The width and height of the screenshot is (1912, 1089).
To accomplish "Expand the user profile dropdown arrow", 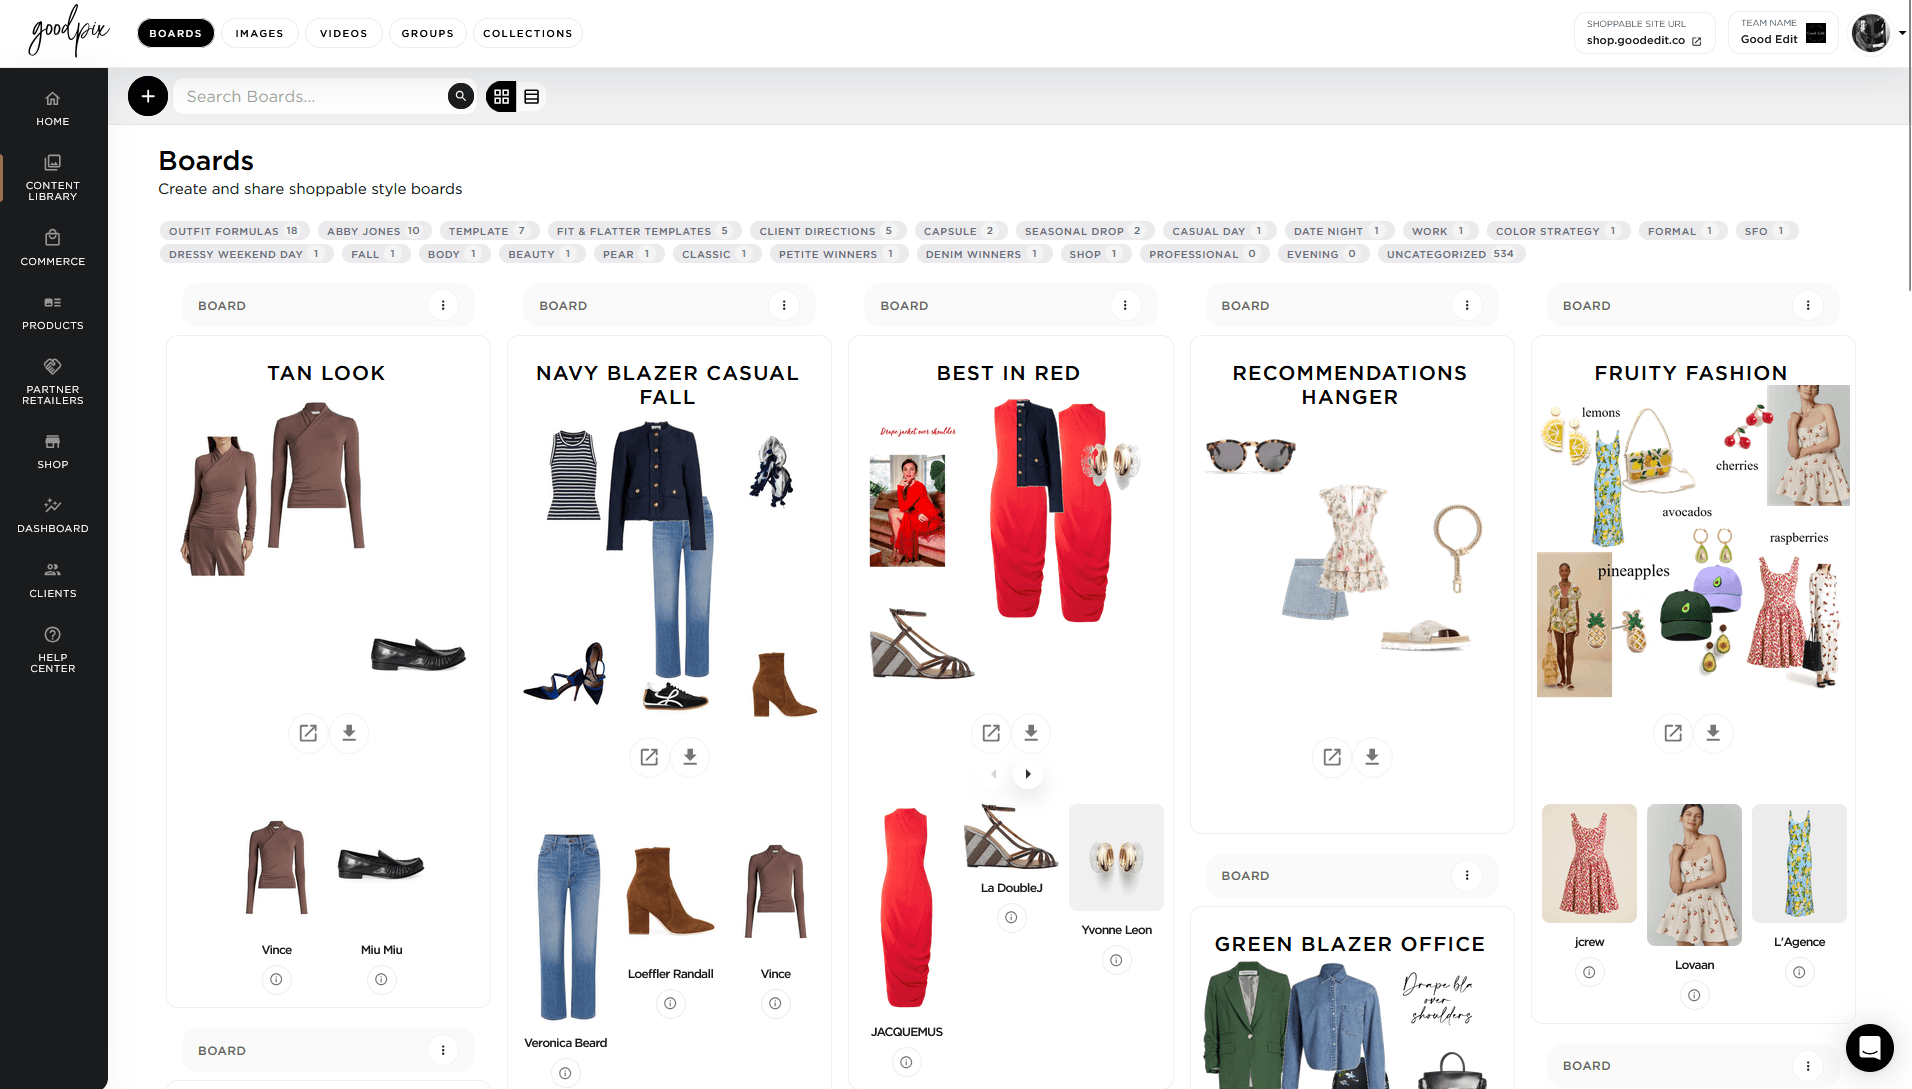I will 1902,33.
